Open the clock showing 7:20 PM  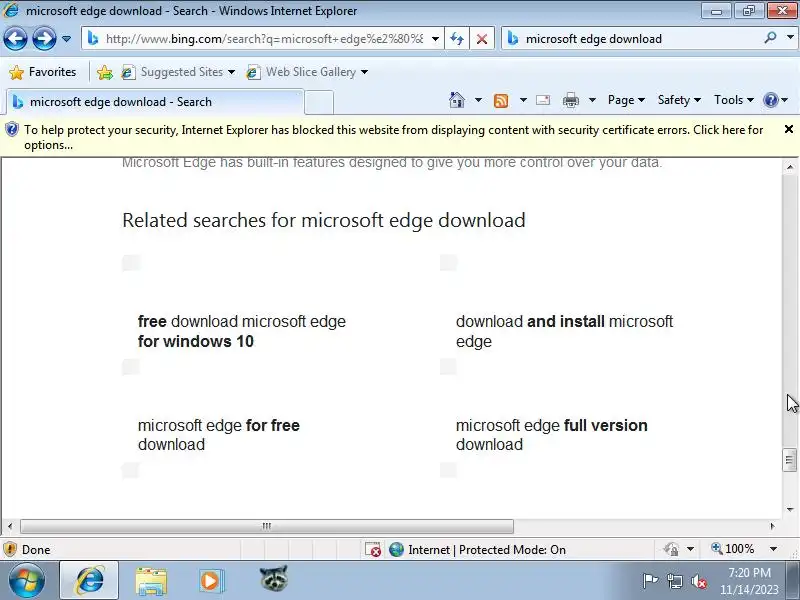click(749, 581)
